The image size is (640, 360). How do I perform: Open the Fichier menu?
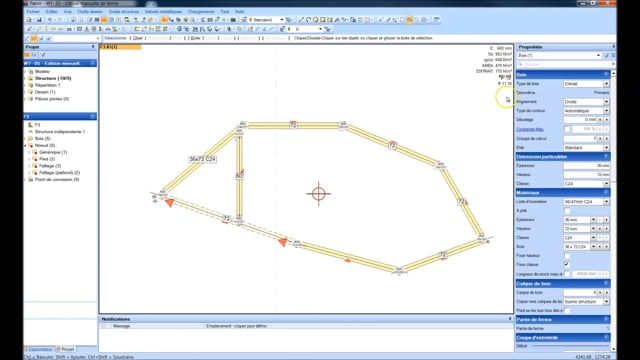click(33, 11)
